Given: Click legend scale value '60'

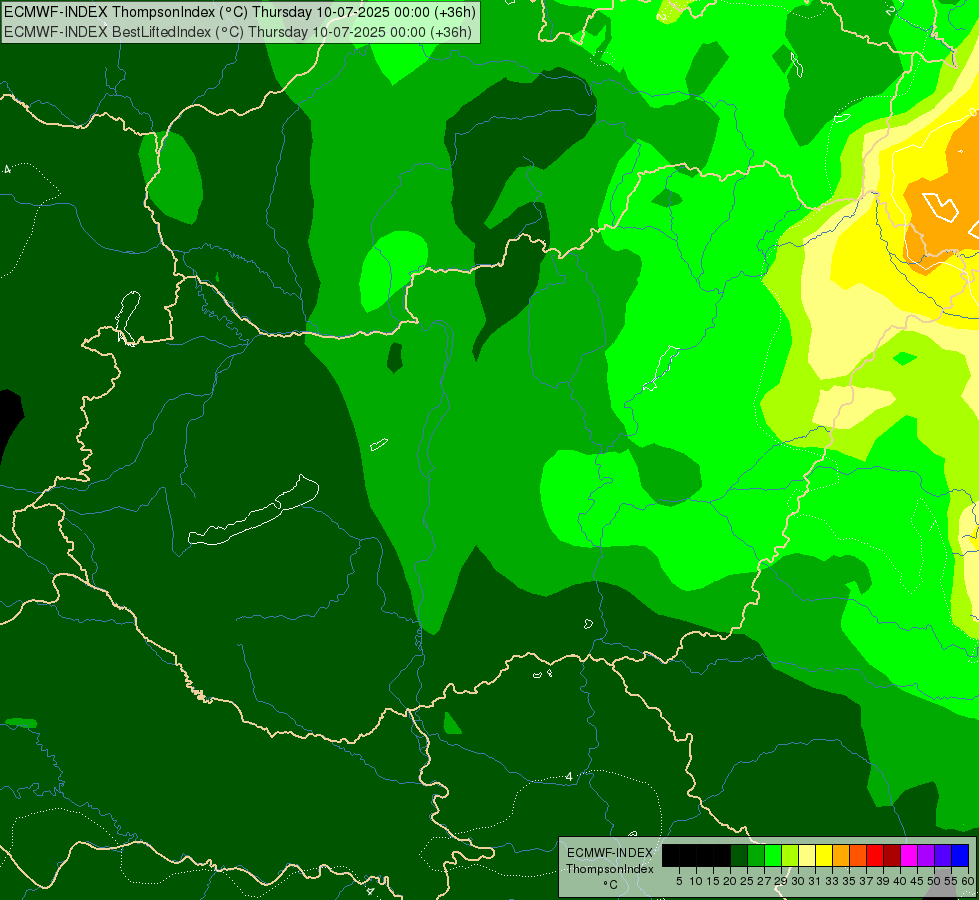Looking at the screenshot, I should click(x=968, y=881).
